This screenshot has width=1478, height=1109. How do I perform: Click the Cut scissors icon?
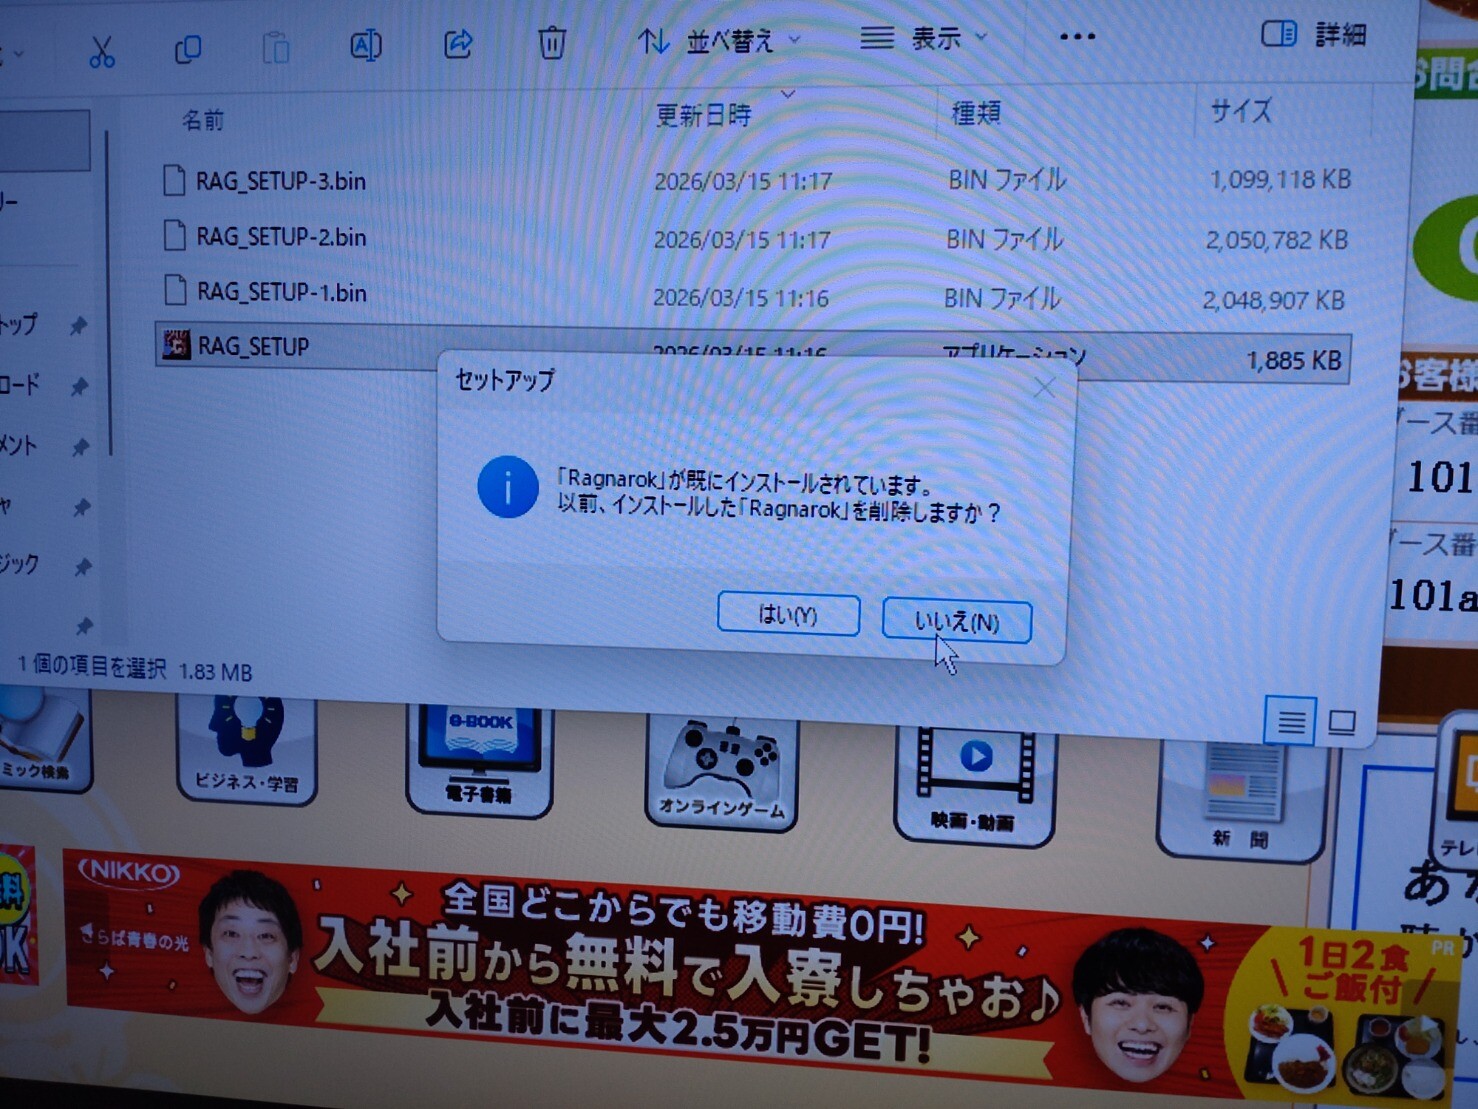click(101, 49)
